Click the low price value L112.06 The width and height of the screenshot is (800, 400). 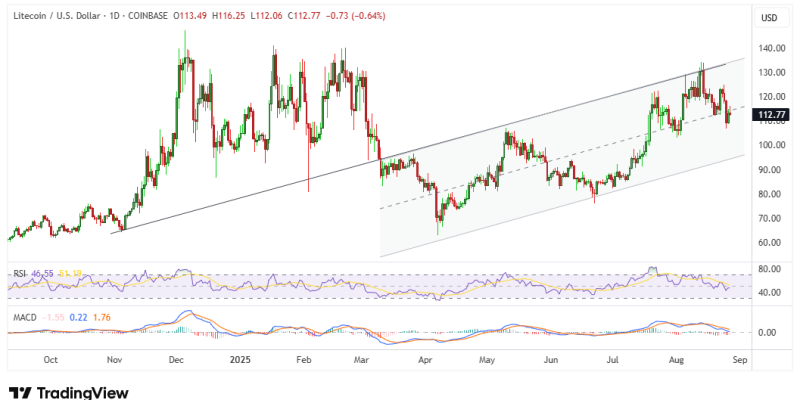click(266, 16)
